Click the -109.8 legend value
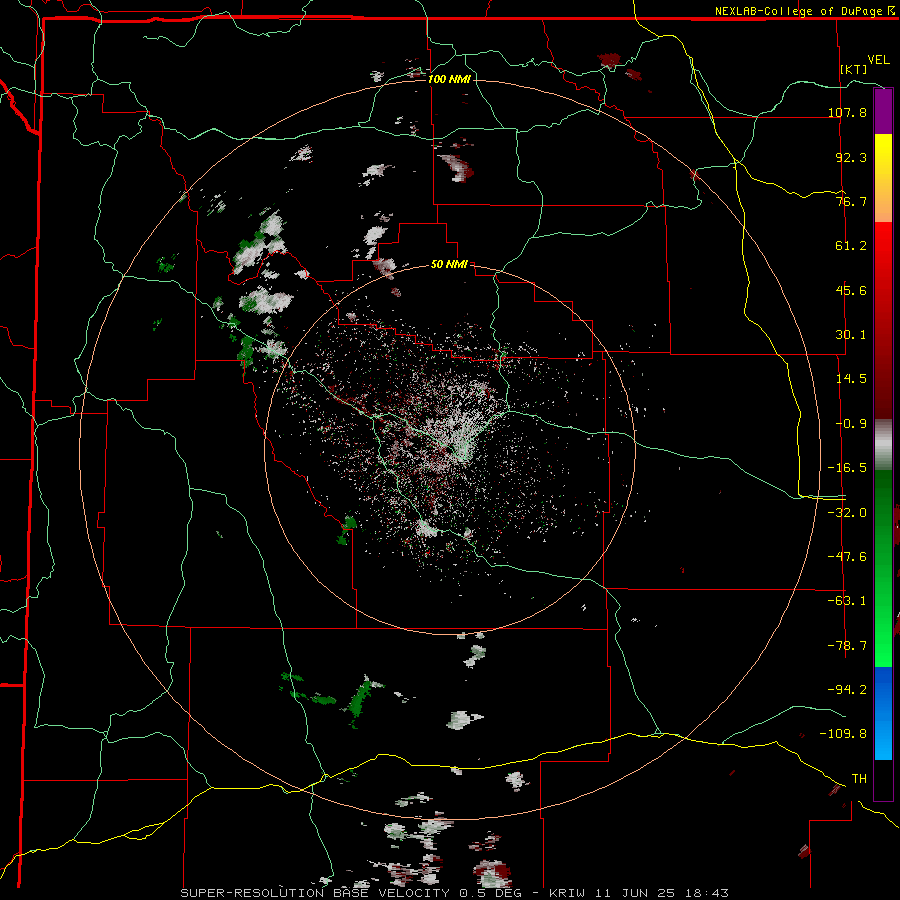This screenshot has width=900, height=900. (x=843, y=734)
